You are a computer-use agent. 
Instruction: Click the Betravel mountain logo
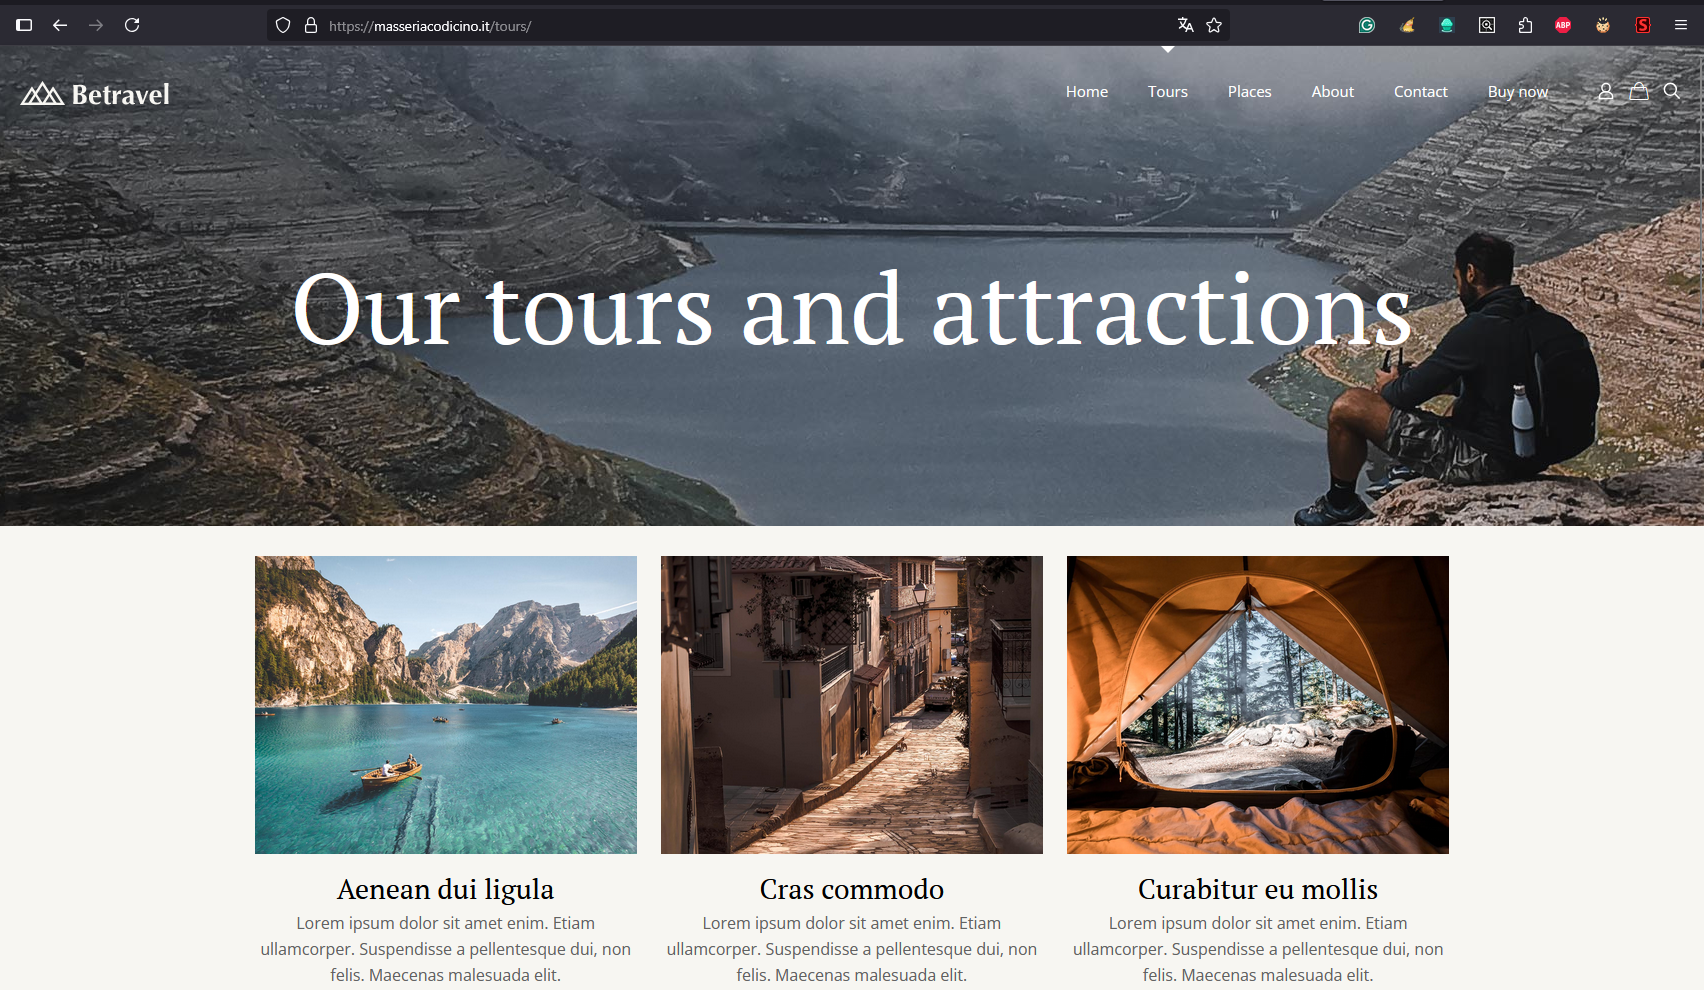[x=95, y=94]
